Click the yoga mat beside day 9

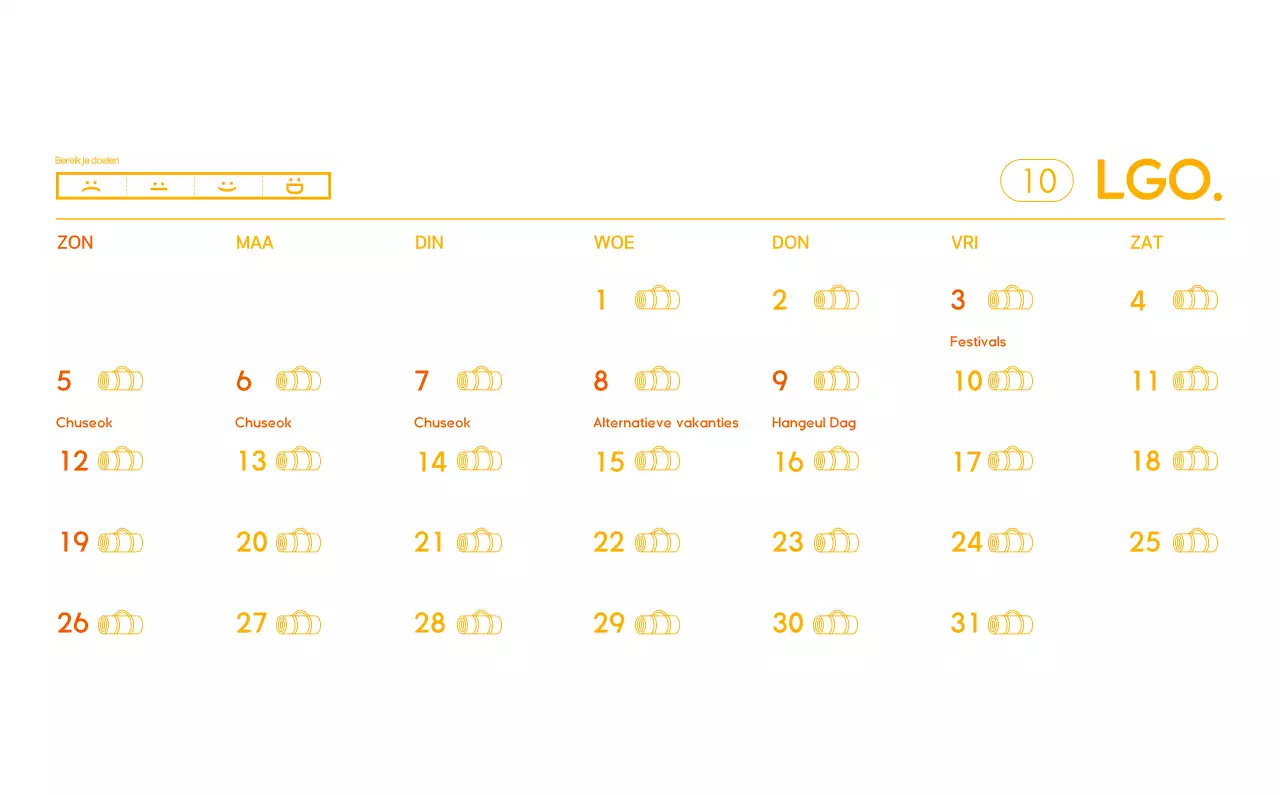click(836, 380)
